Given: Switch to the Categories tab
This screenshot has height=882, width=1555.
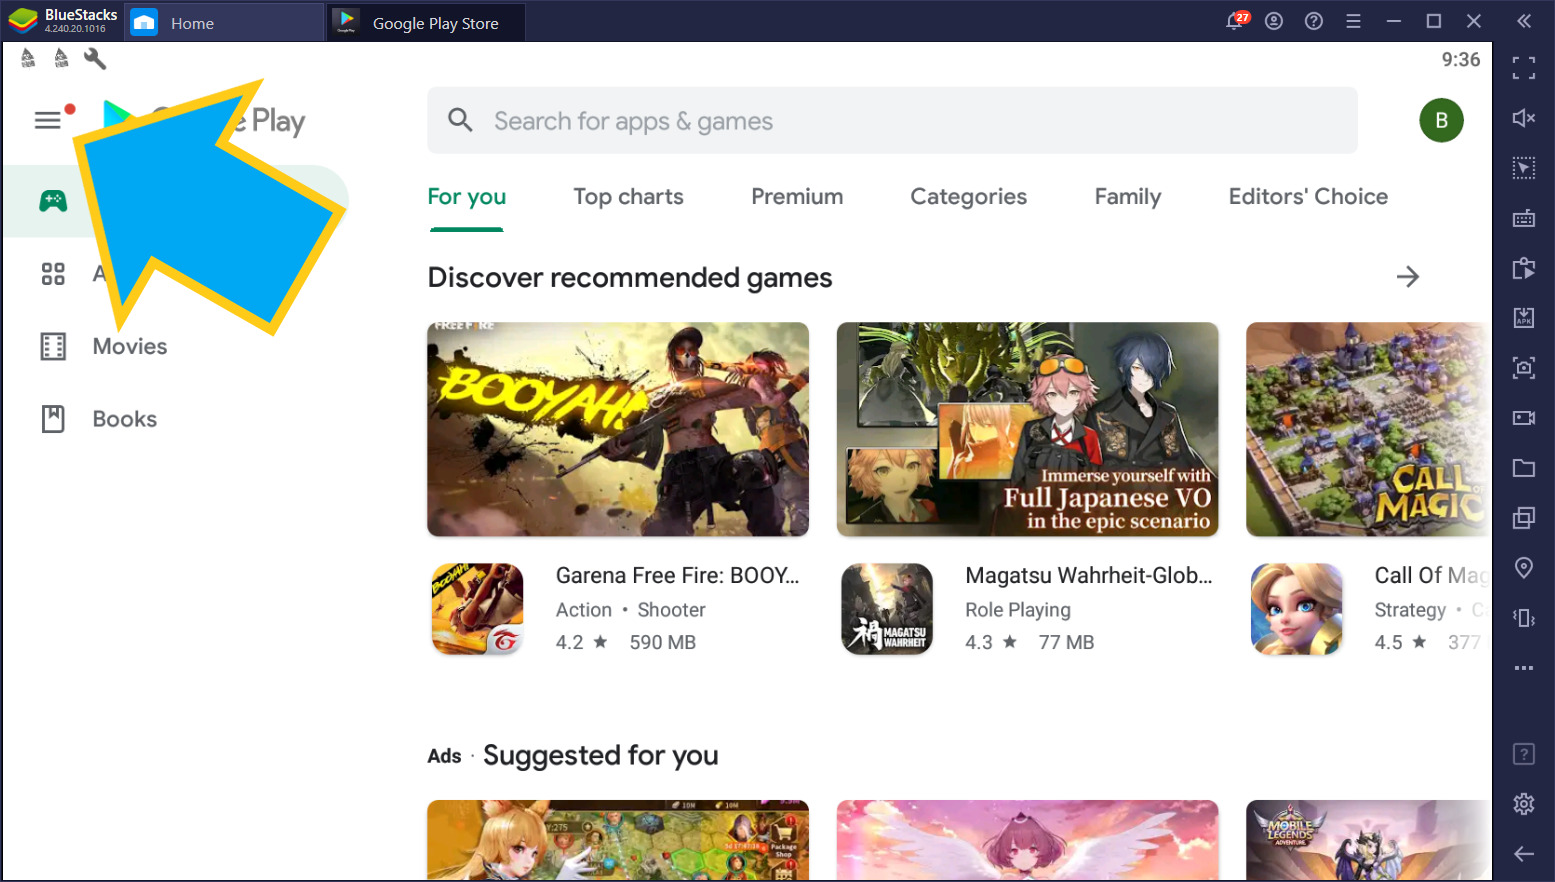Looking at the screenshot, I should (x=968, y=197).
